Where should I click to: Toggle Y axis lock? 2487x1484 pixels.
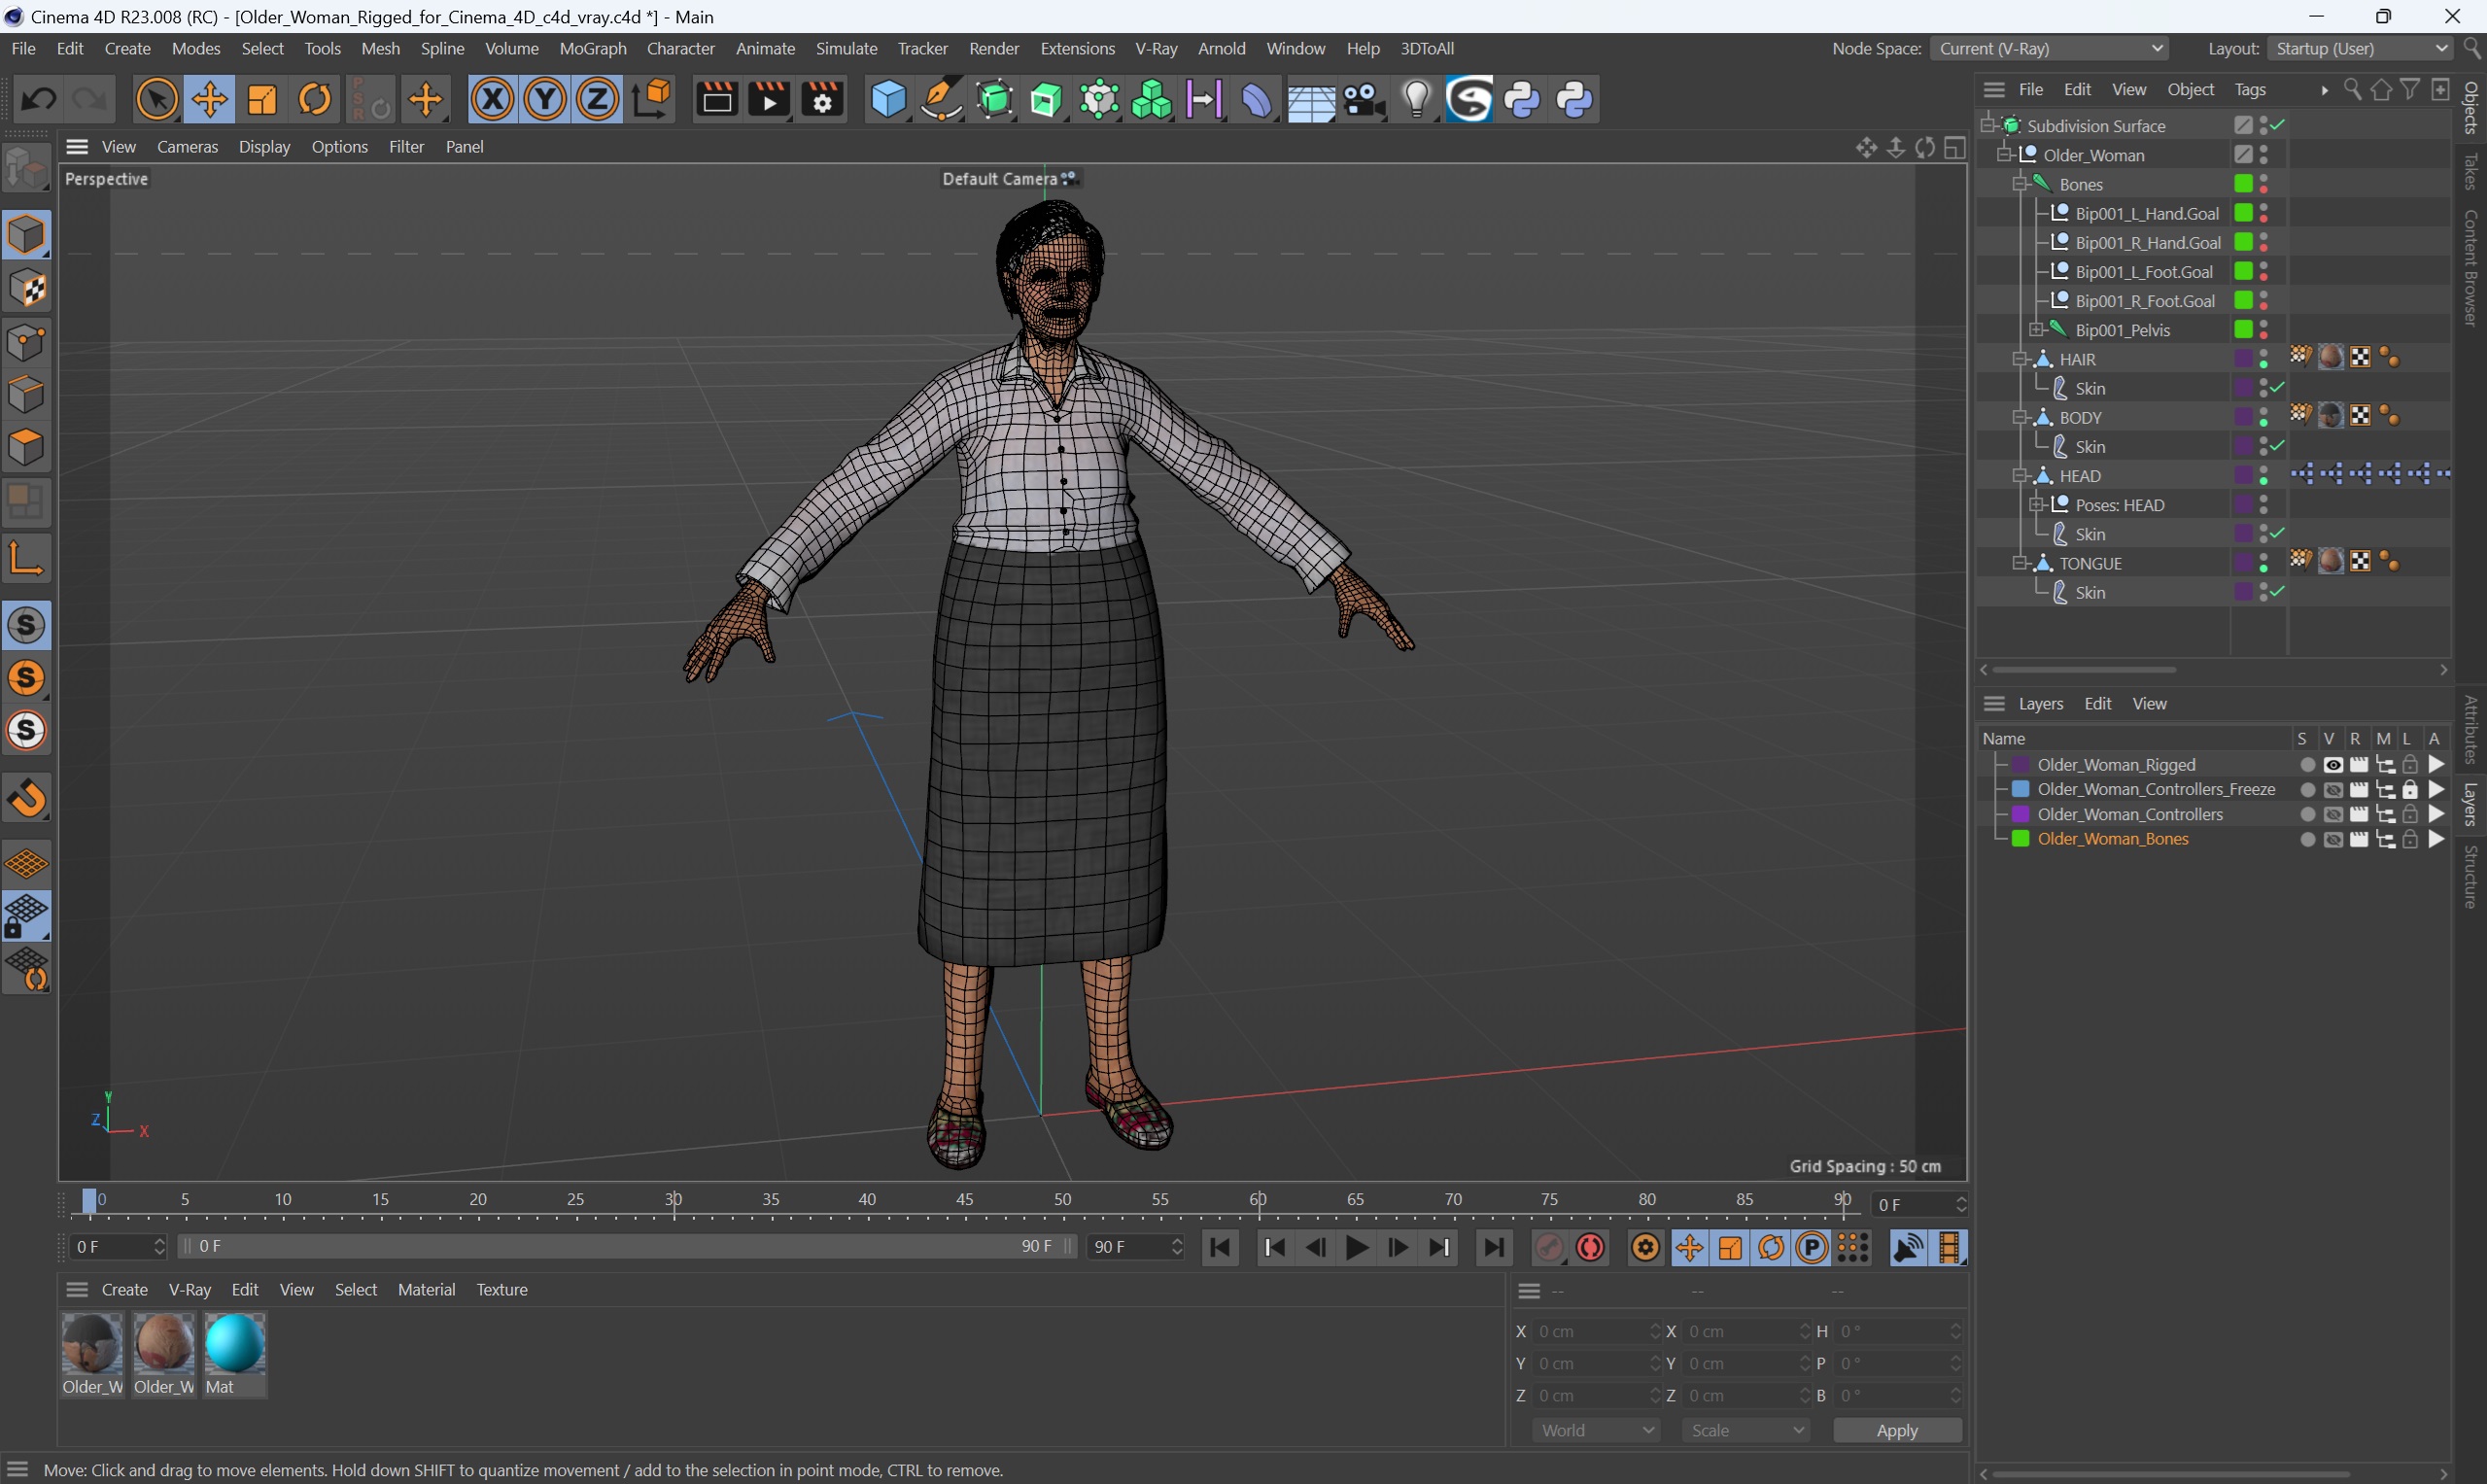545,99
